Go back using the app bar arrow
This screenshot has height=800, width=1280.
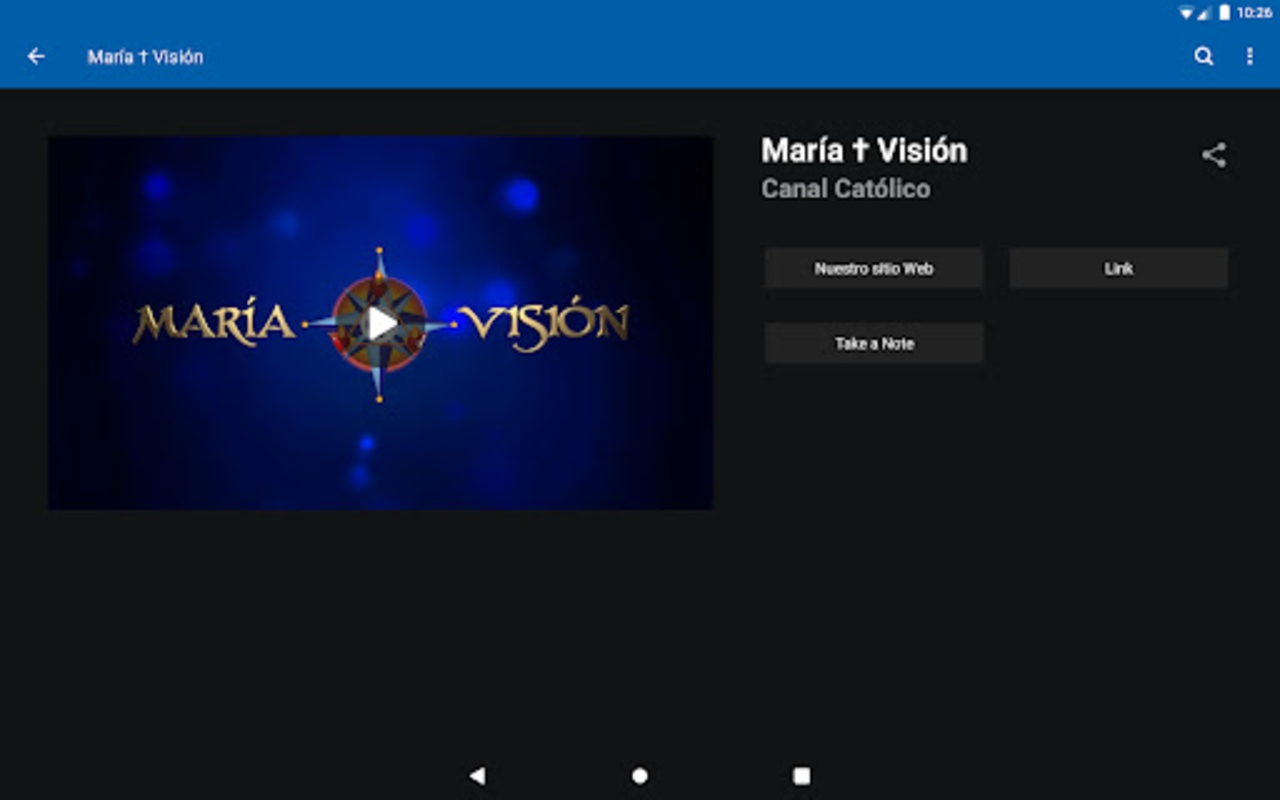(x=36, y=57)
